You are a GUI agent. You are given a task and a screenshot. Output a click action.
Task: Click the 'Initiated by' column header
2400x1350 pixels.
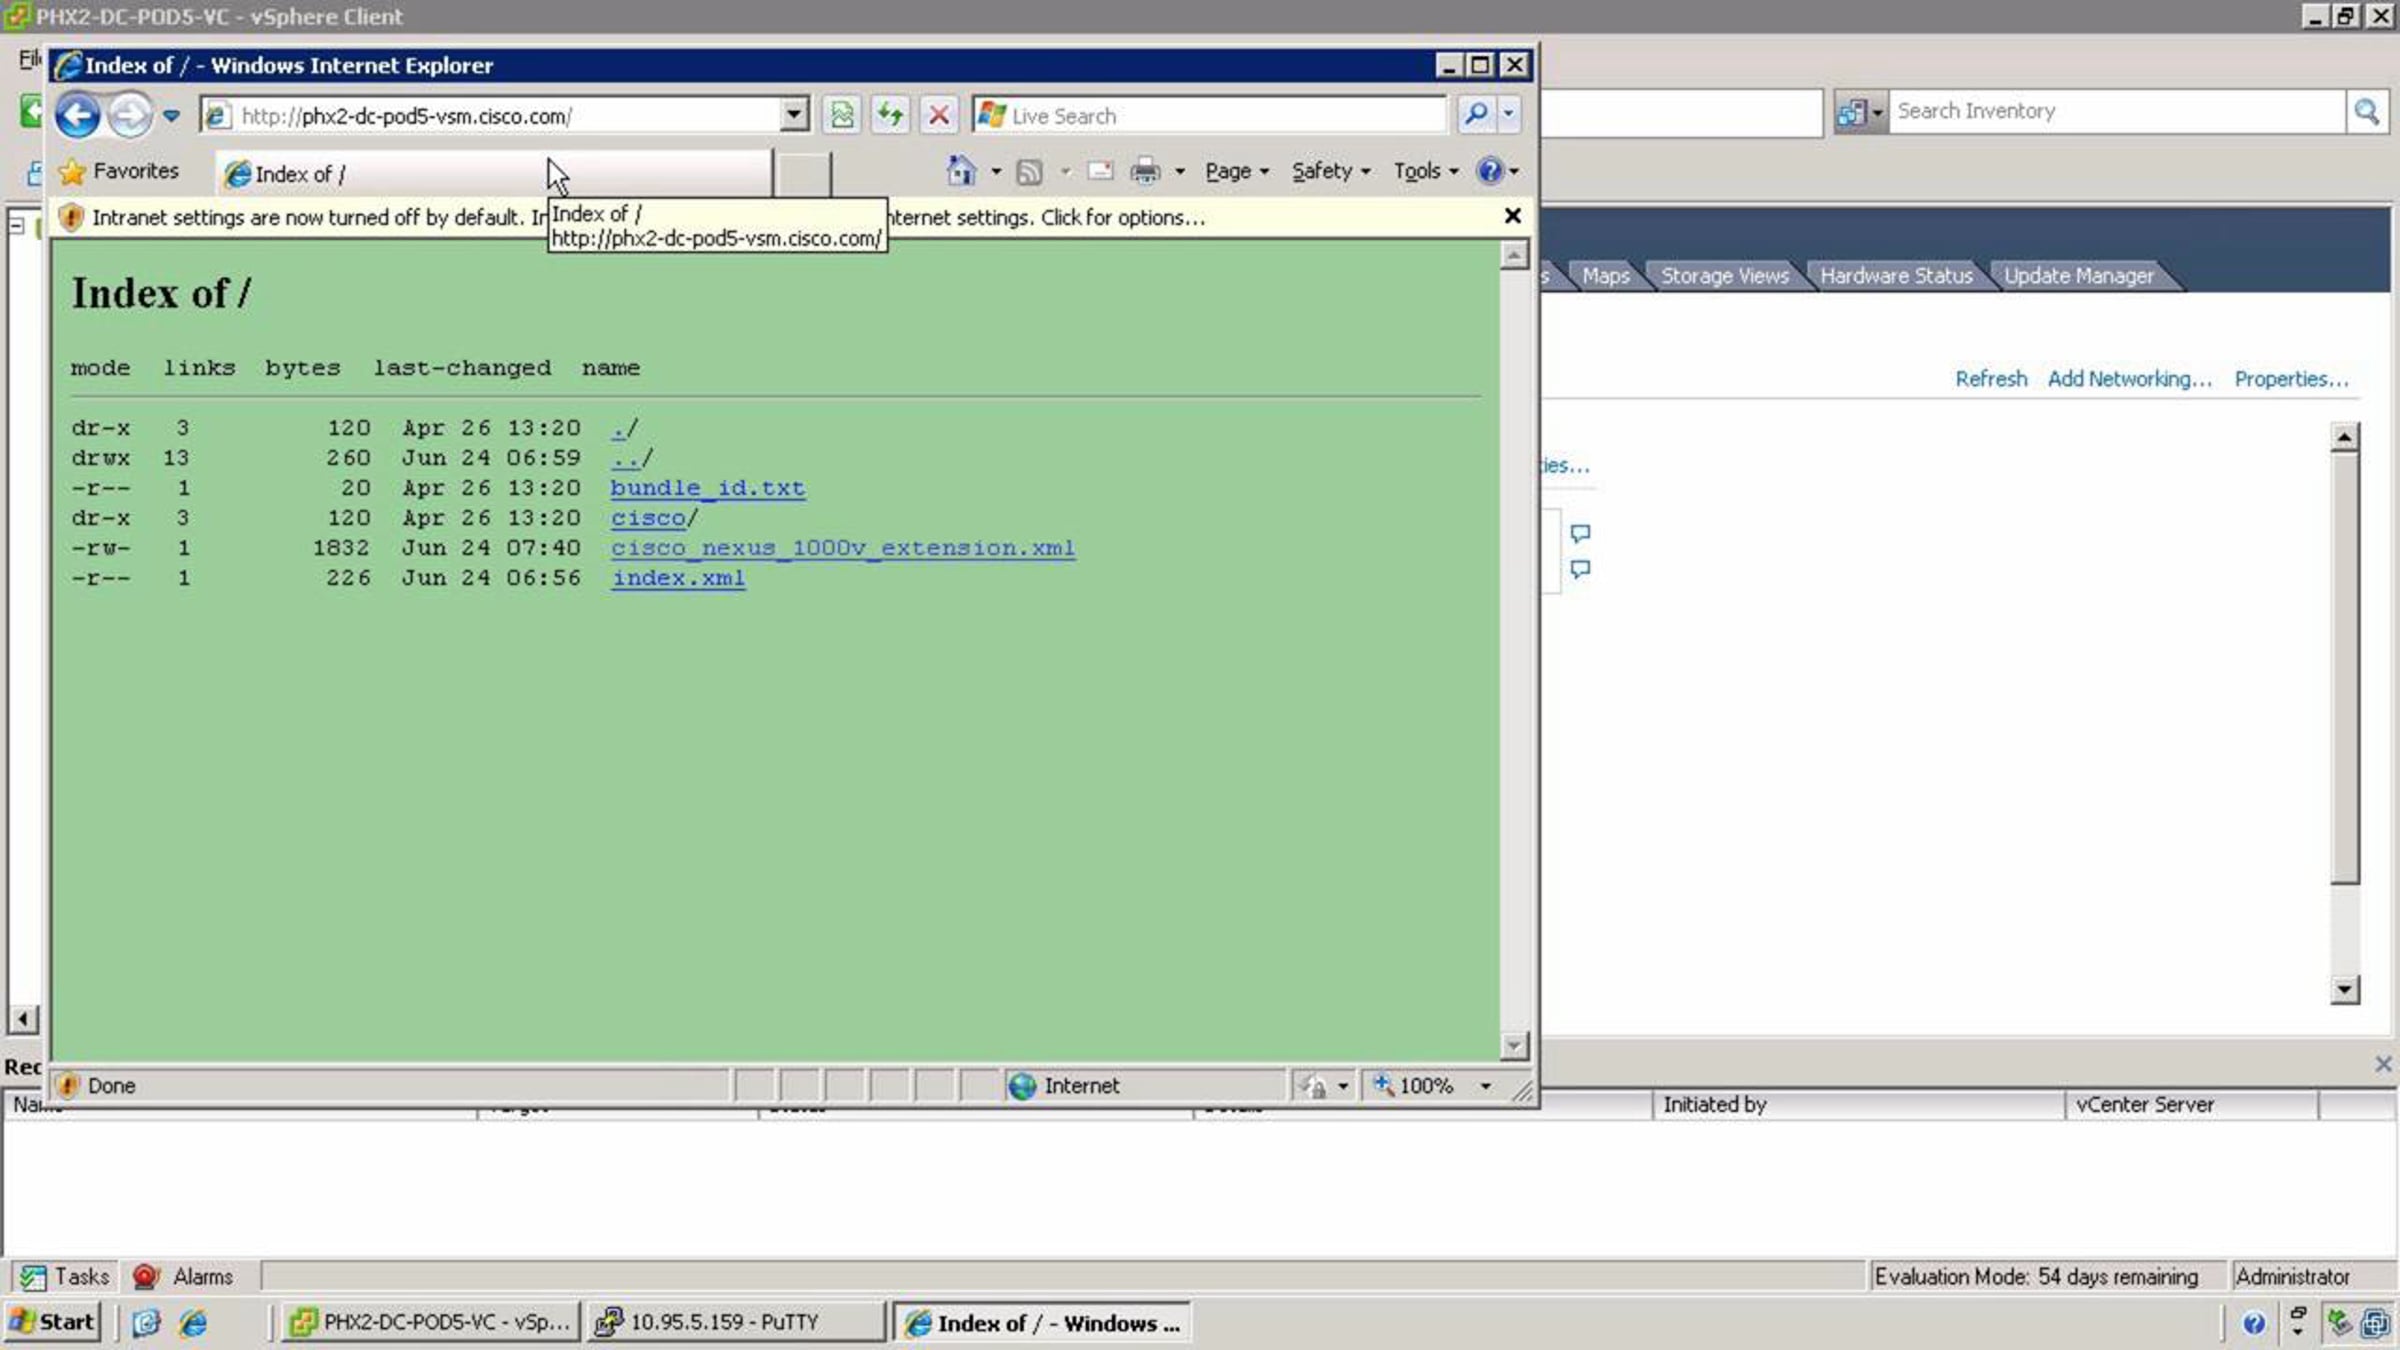(x=1857, y=1104)
